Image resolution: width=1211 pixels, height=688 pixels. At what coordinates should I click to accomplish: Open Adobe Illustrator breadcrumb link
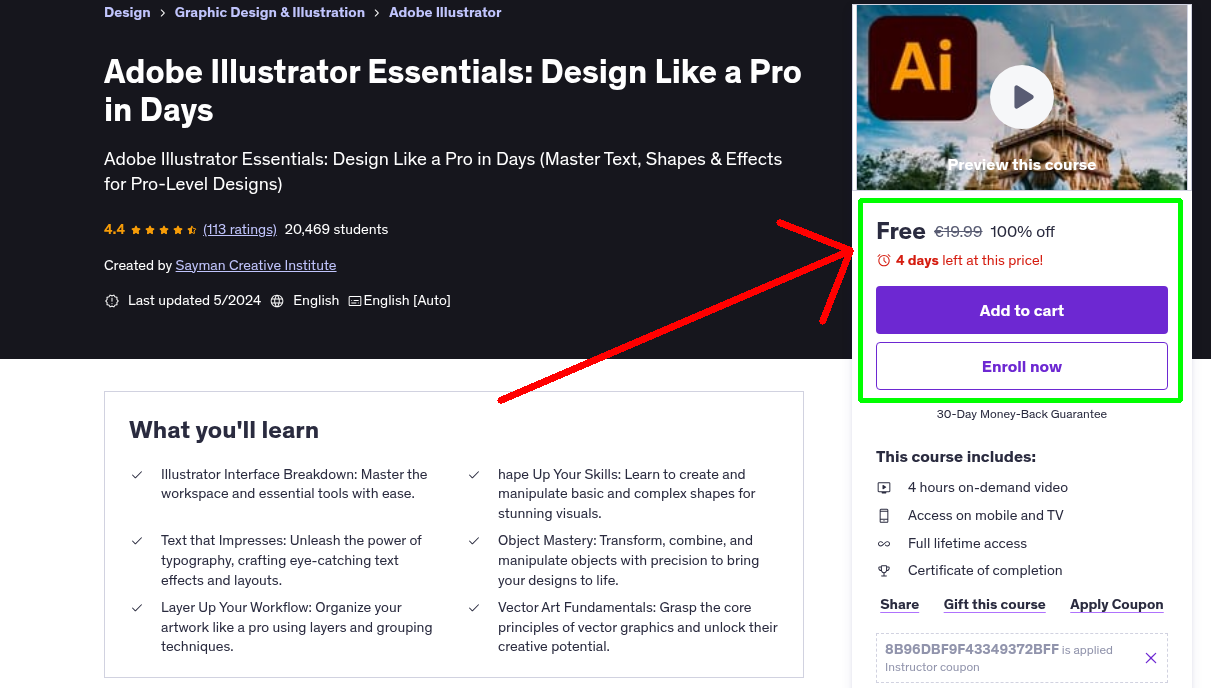pos(445,12)
